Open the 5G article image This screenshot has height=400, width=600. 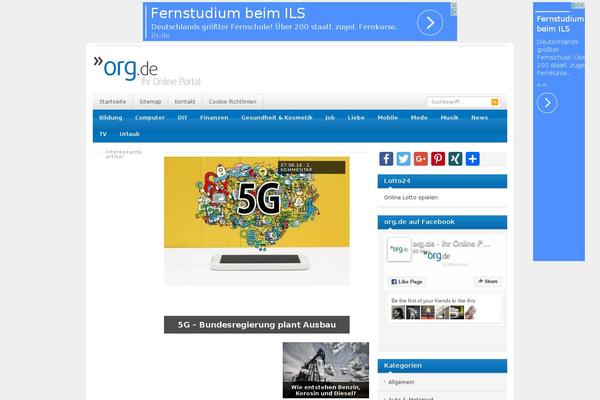pyautogui.click(x=257, y=221)
